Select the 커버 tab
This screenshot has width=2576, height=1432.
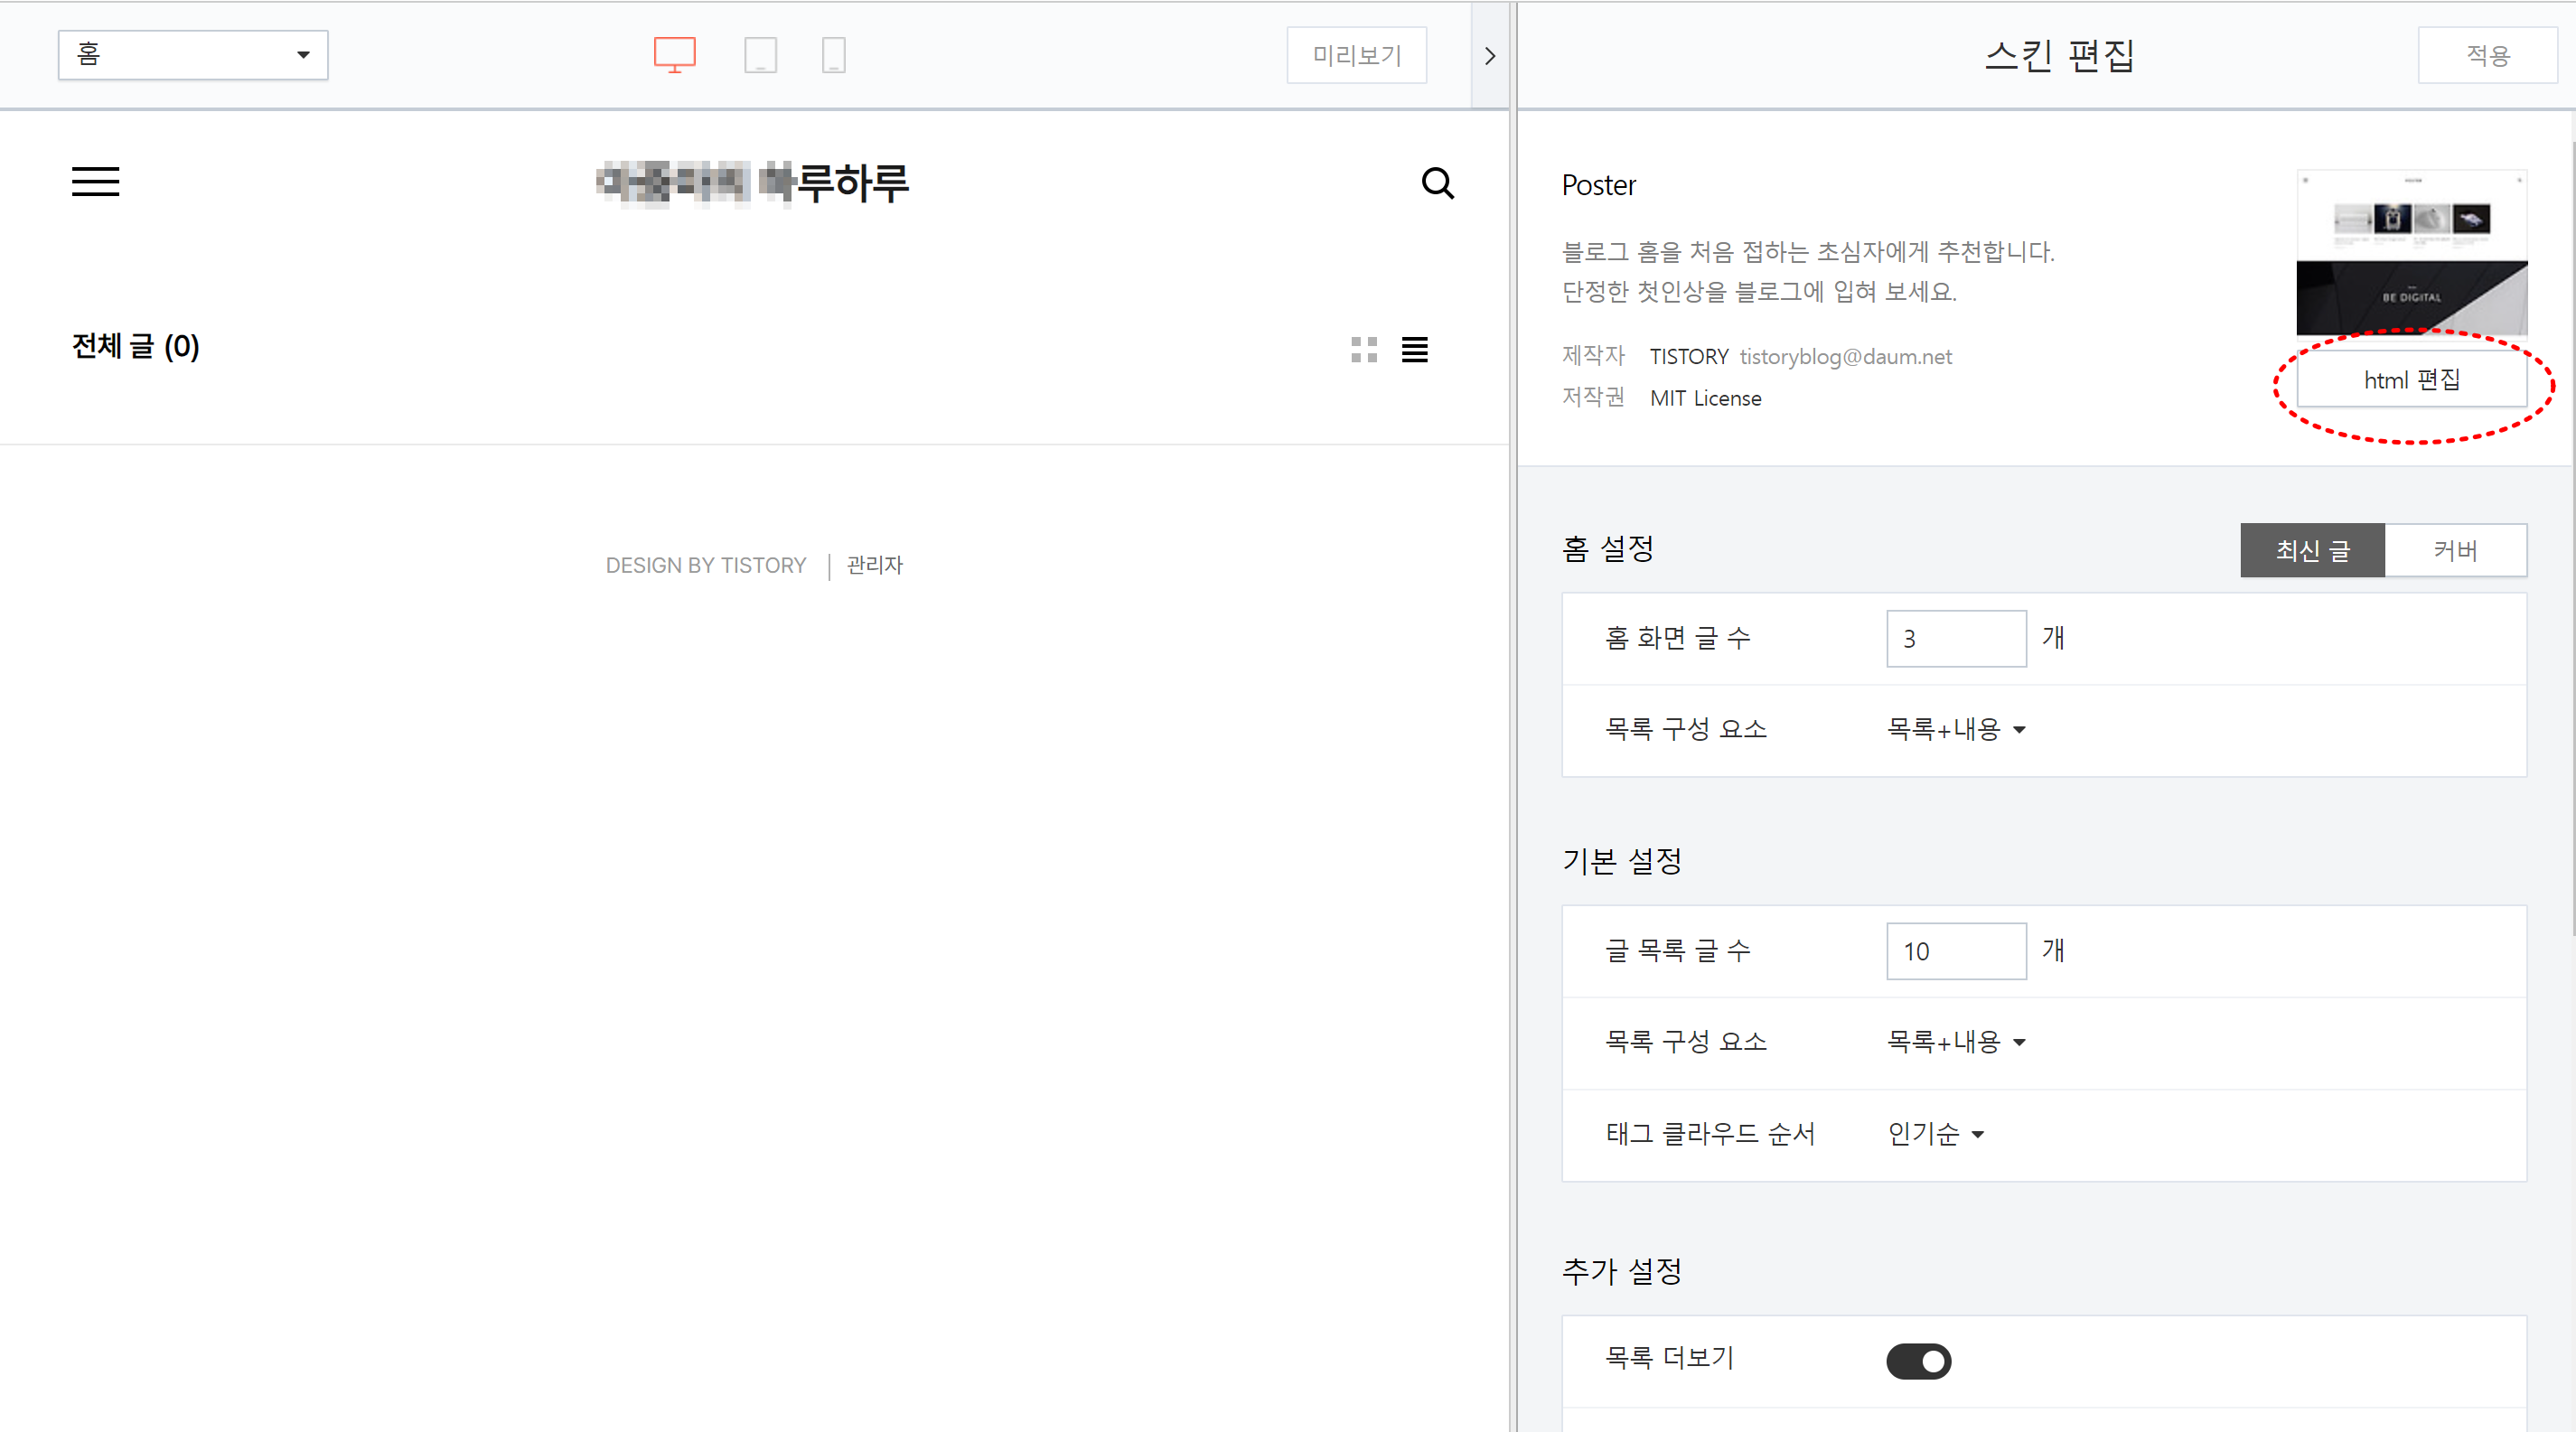(x=2454, y=550)
